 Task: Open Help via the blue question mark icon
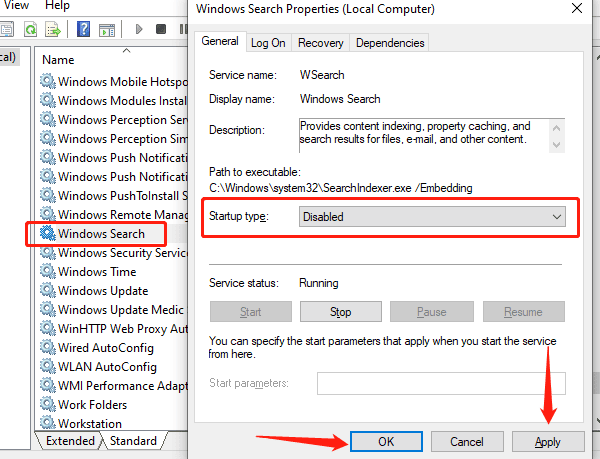click(83, 29)
